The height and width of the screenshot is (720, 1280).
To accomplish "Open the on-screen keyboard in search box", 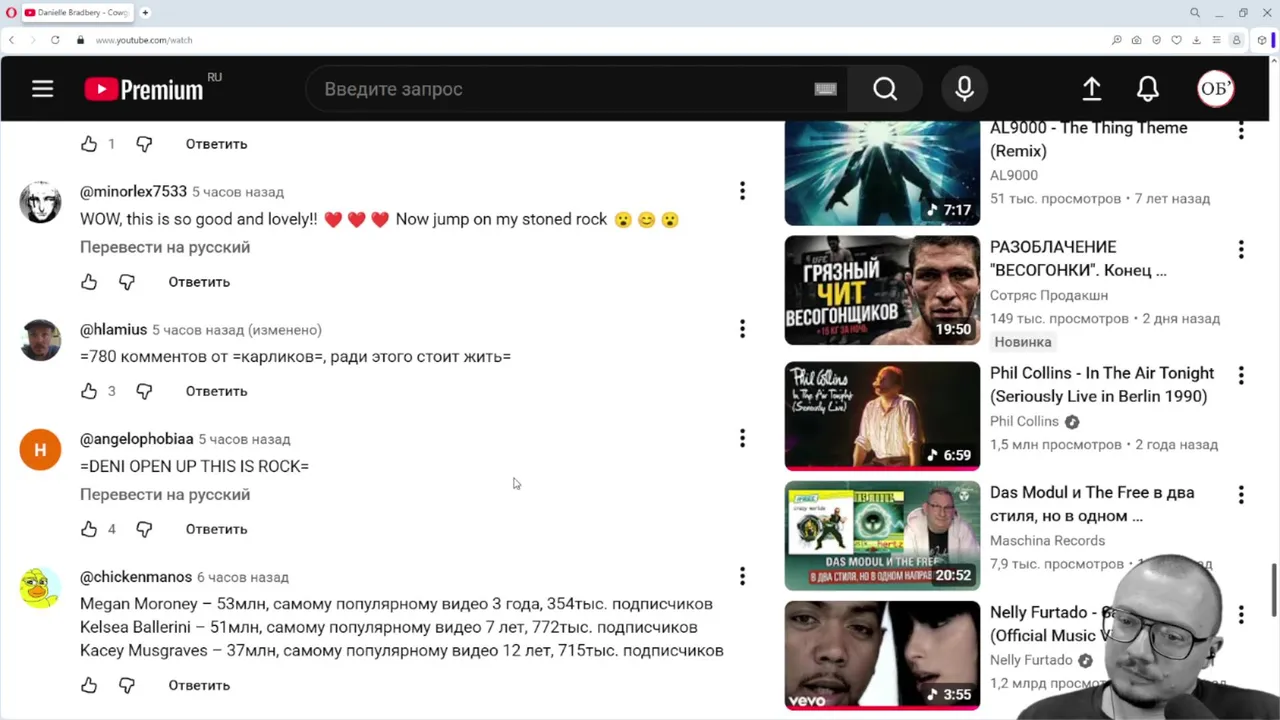I will [825, 89].
